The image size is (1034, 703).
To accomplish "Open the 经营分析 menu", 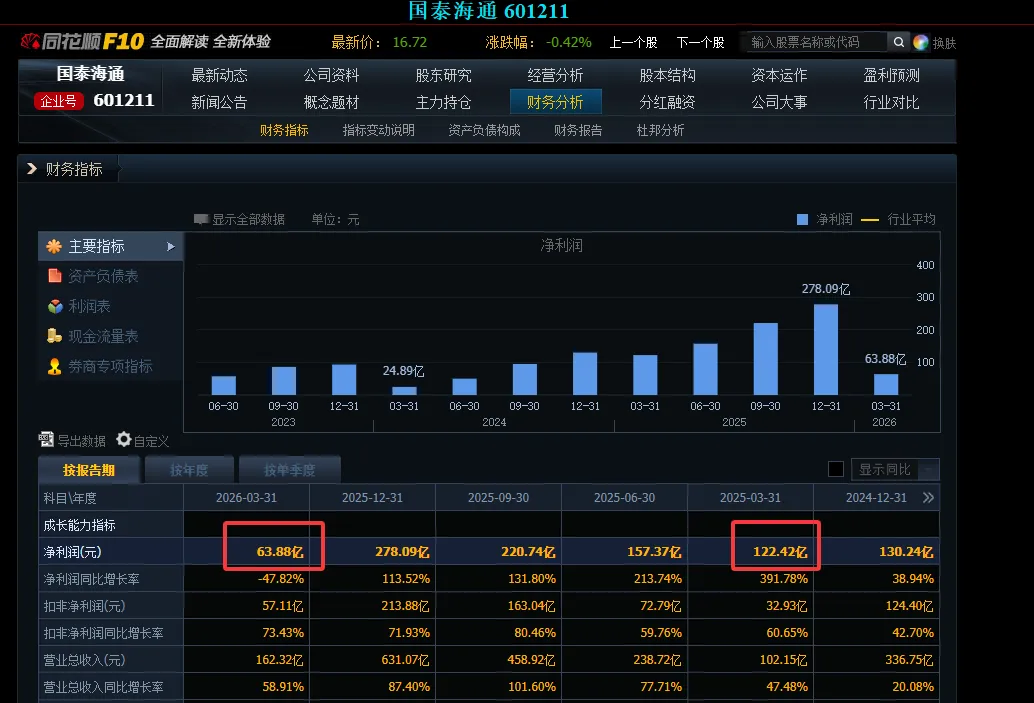I will (555, 75).
